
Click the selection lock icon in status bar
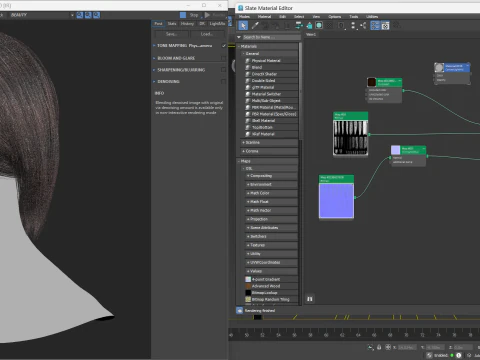coord(379,347)
